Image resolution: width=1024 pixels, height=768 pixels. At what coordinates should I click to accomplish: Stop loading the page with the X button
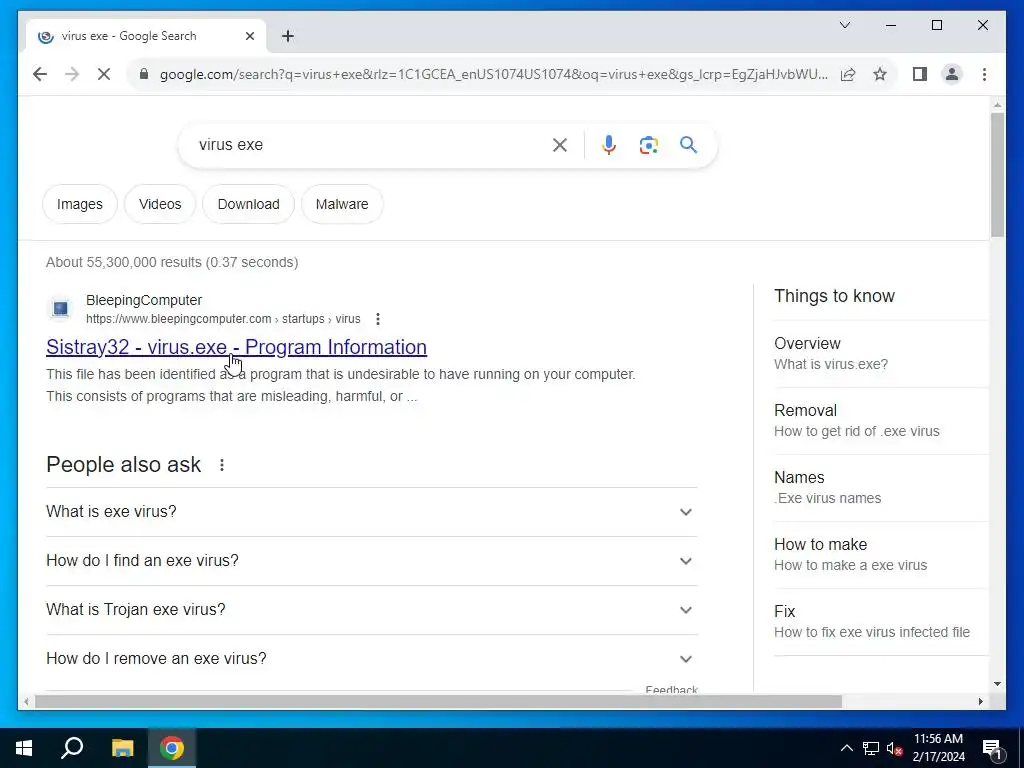tap(104, 74)
